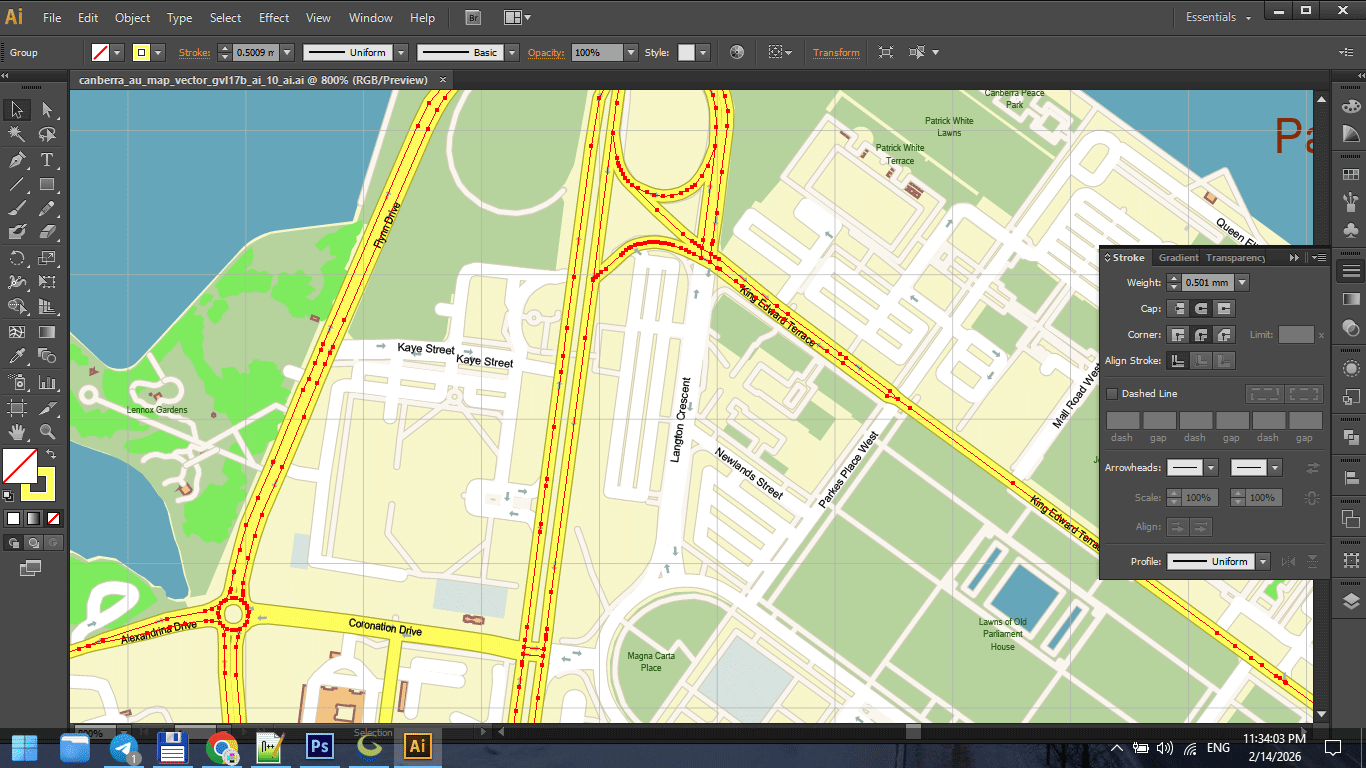
Task: Switch to the Gradient tab
Action: tap(1178, 257)
